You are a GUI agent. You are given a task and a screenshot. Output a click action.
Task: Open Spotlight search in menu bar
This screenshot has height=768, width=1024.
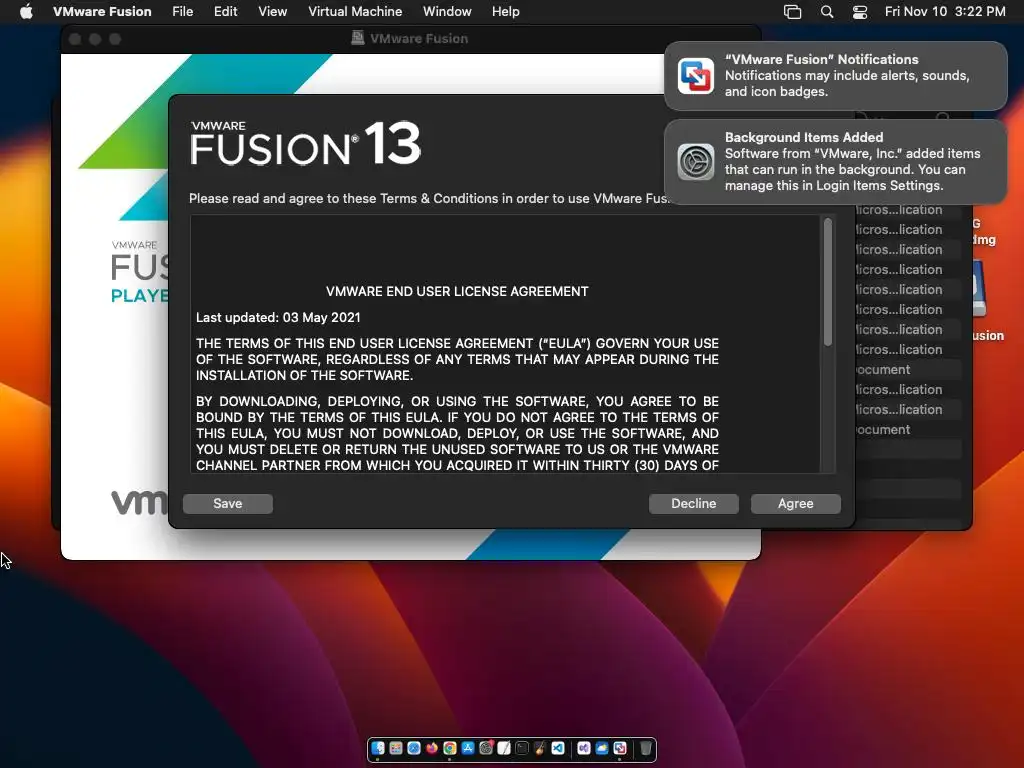pyautogui.click(x=827, y=12)
